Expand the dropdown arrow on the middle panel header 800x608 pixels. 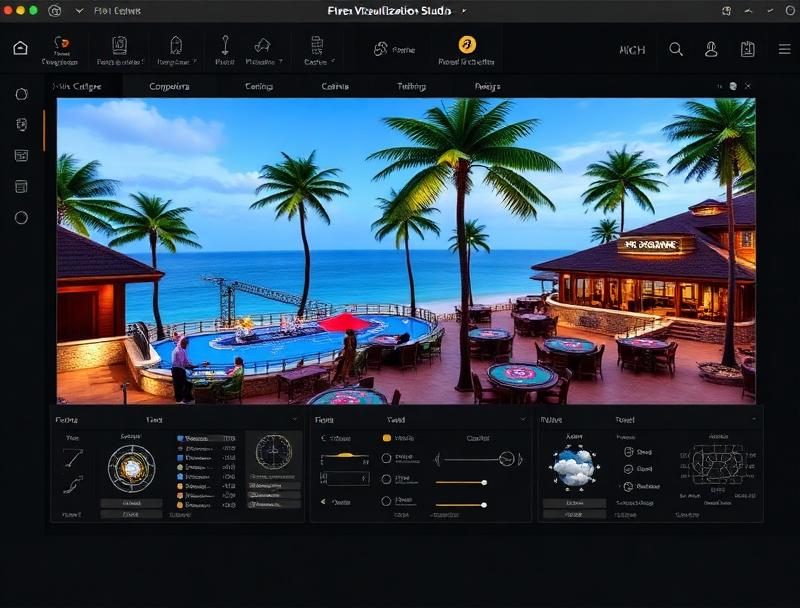pos(523,418)
